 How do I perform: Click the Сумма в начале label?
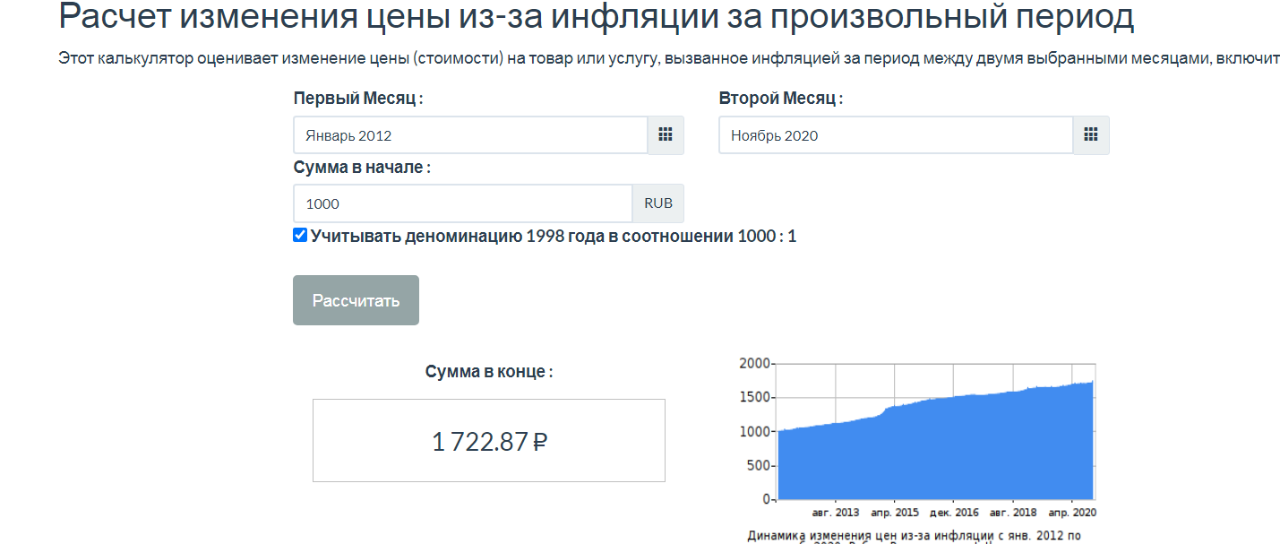coord(361,167)
